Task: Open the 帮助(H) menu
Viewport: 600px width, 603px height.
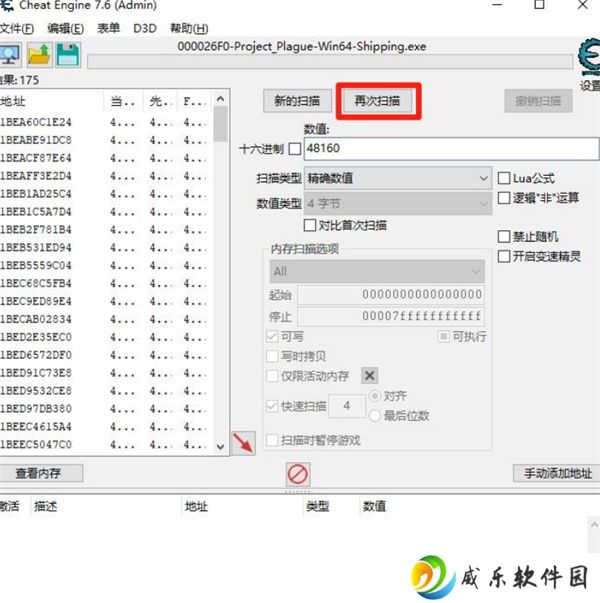Action: click(x=189, y=28)
